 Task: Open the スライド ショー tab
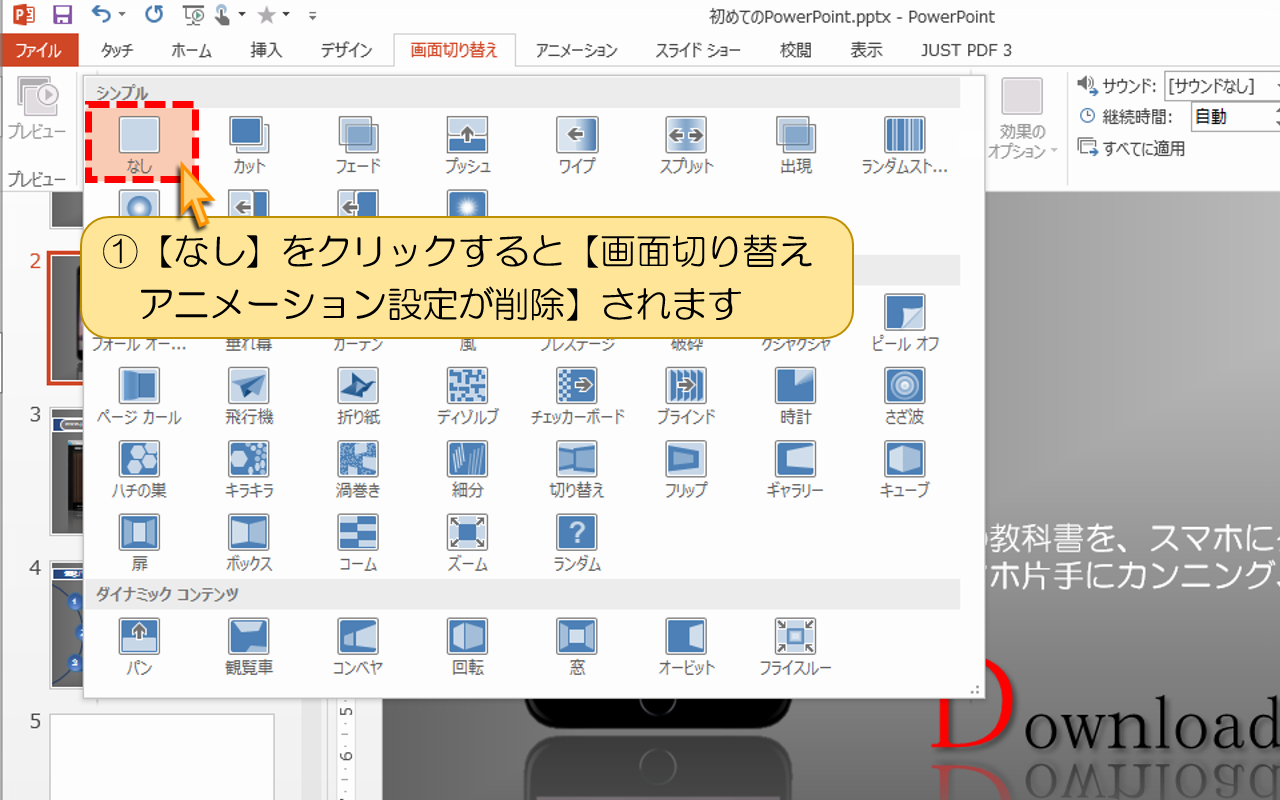[x=698, y=50]
